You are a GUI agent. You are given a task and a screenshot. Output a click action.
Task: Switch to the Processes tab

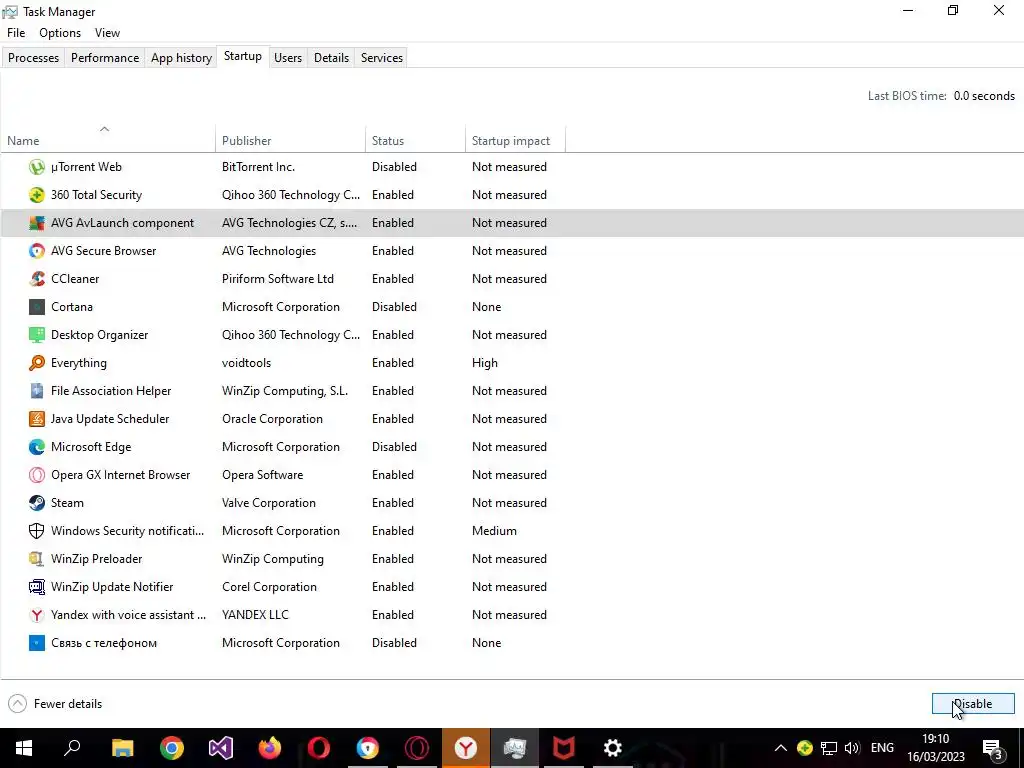33,57
